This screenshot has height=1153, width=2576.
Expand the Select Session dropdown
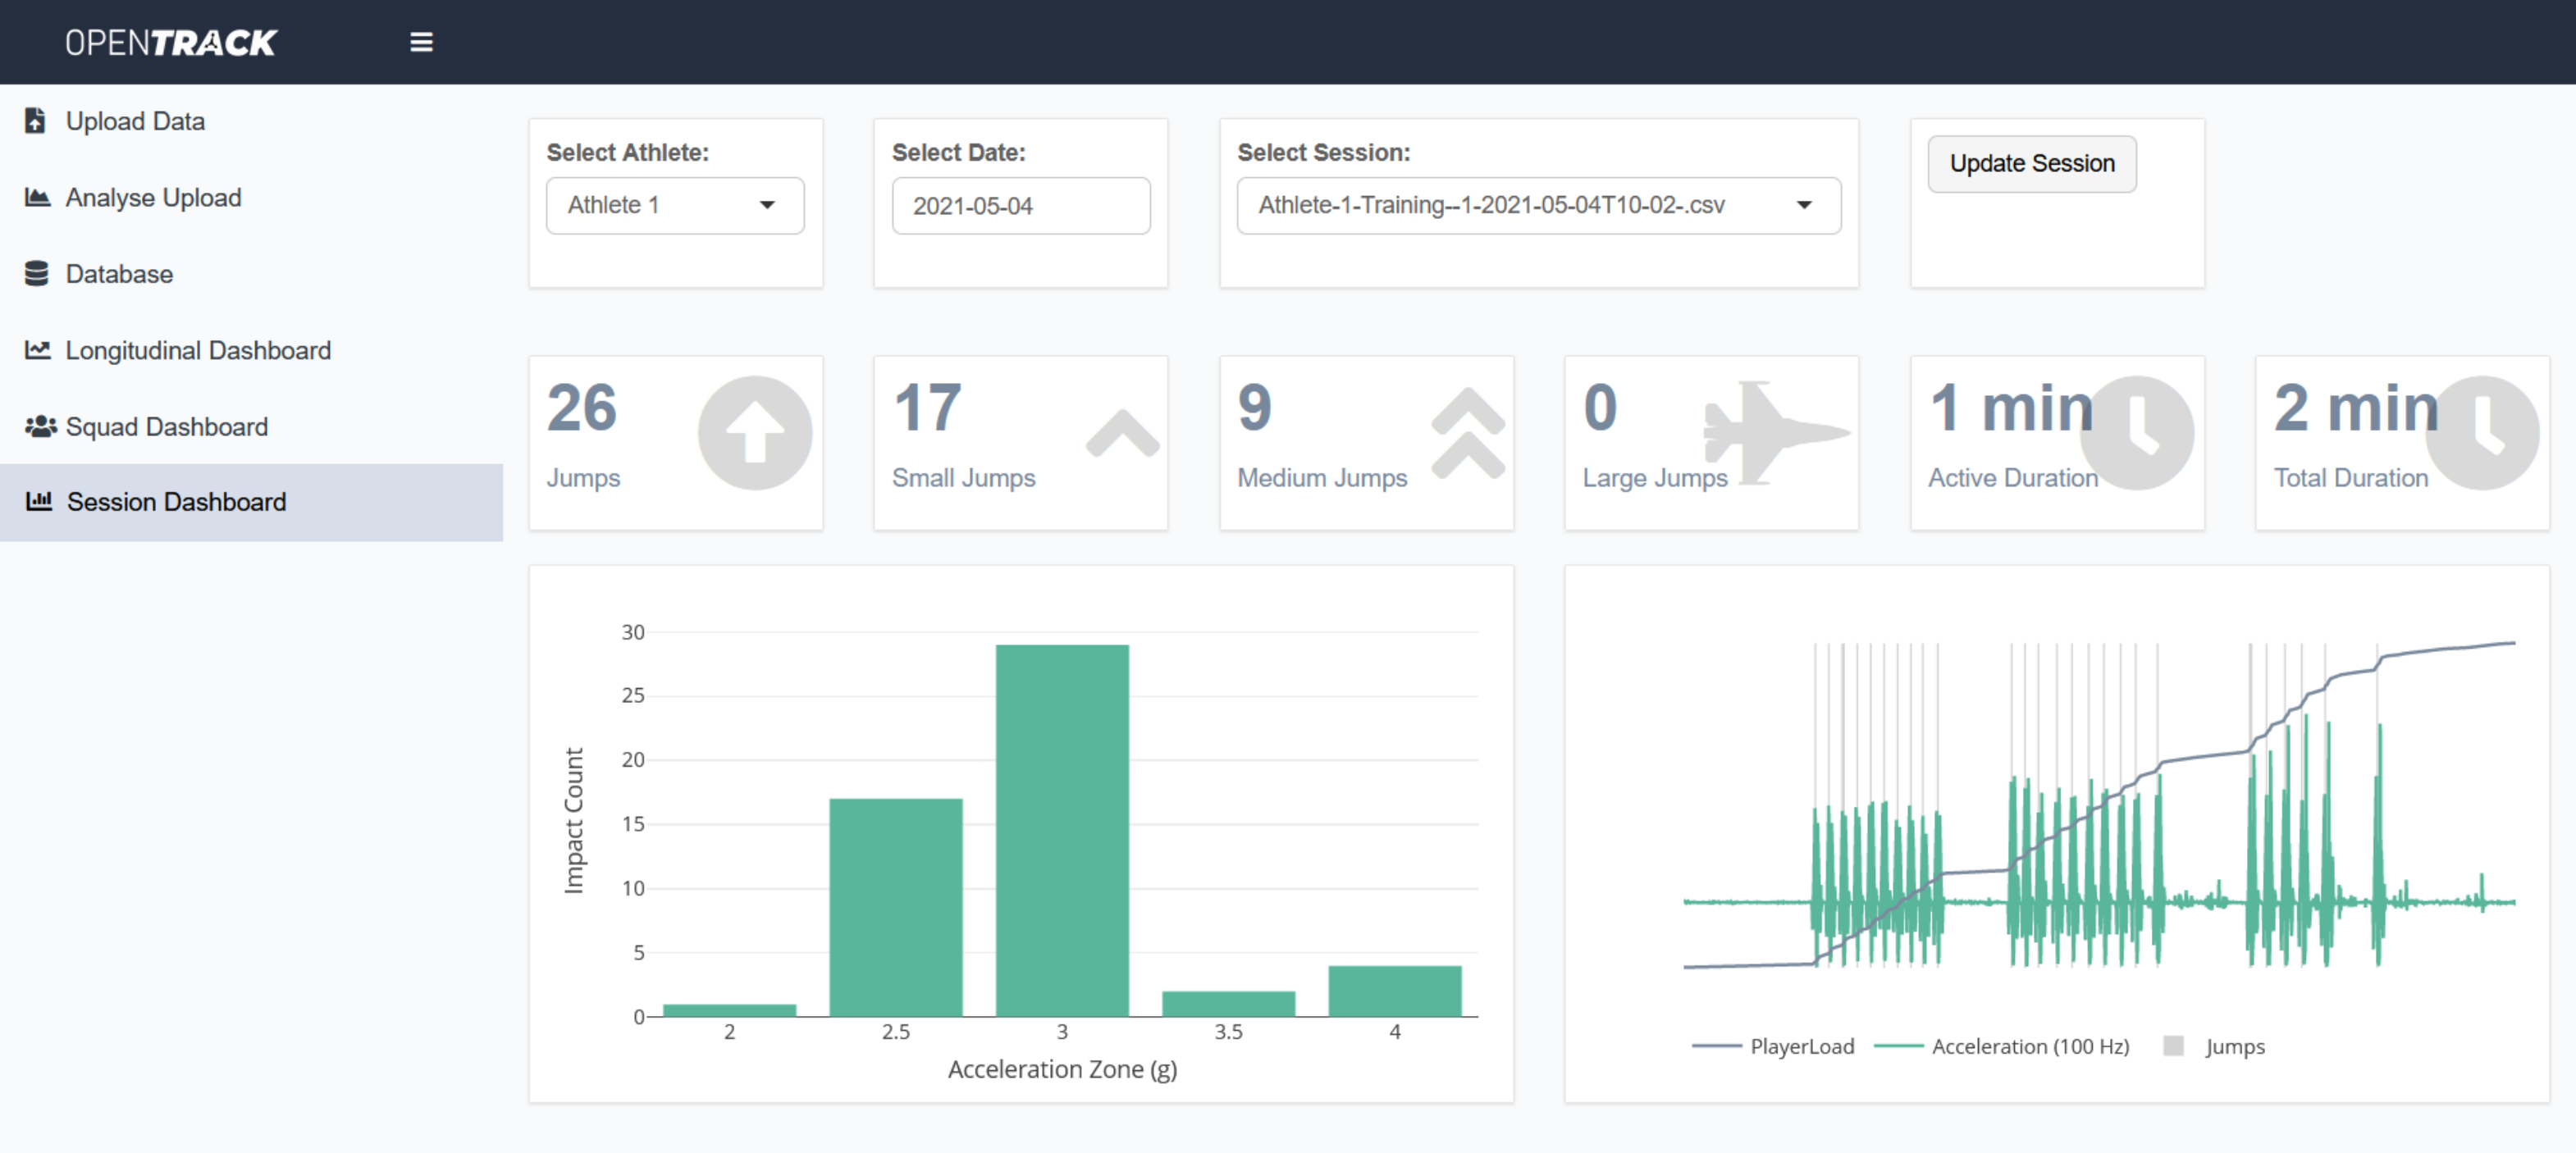coord(1804,203)
